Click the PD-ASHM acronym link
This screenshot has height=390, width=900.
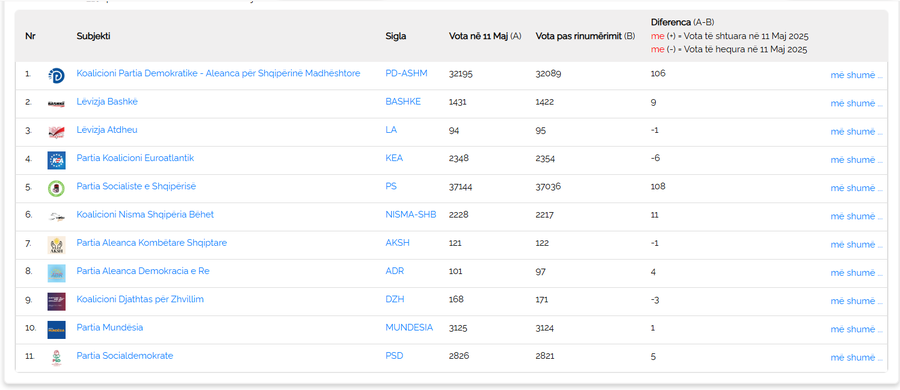click(406, 74)
